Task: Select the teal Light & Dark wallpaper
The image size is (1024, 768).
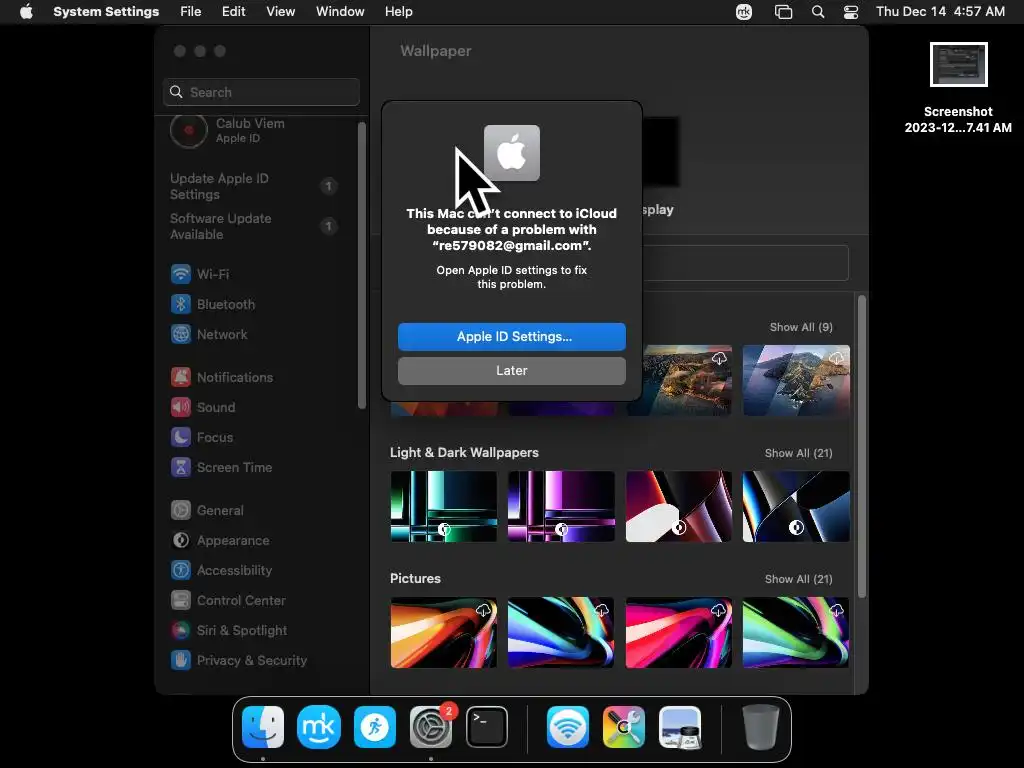Action: [443, 507]
